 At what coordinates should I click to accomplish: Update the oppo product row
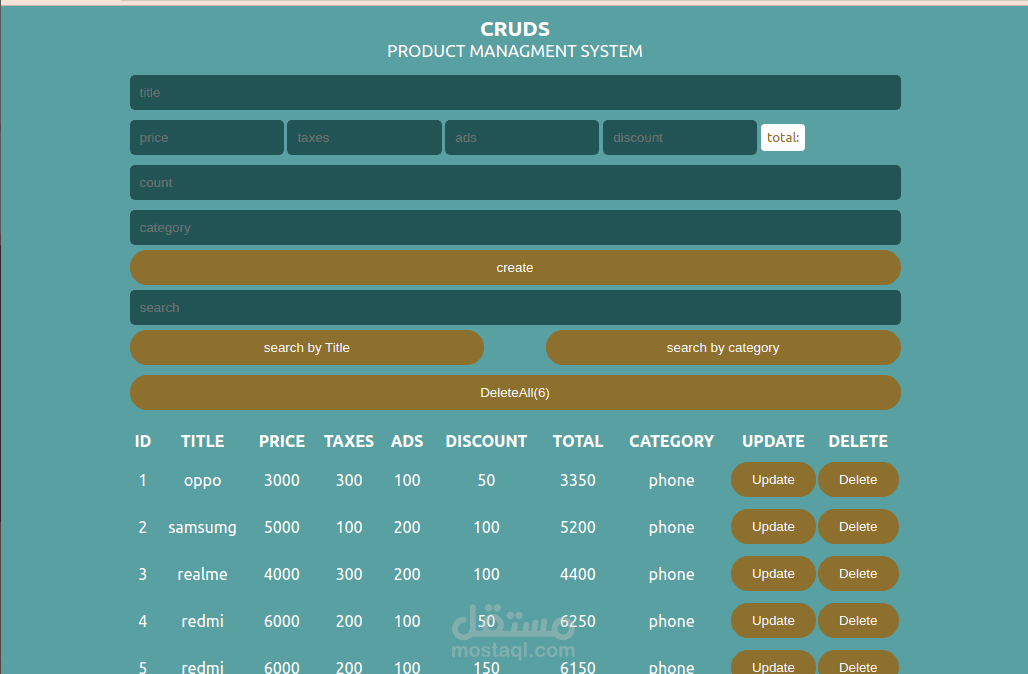point(773,480)
